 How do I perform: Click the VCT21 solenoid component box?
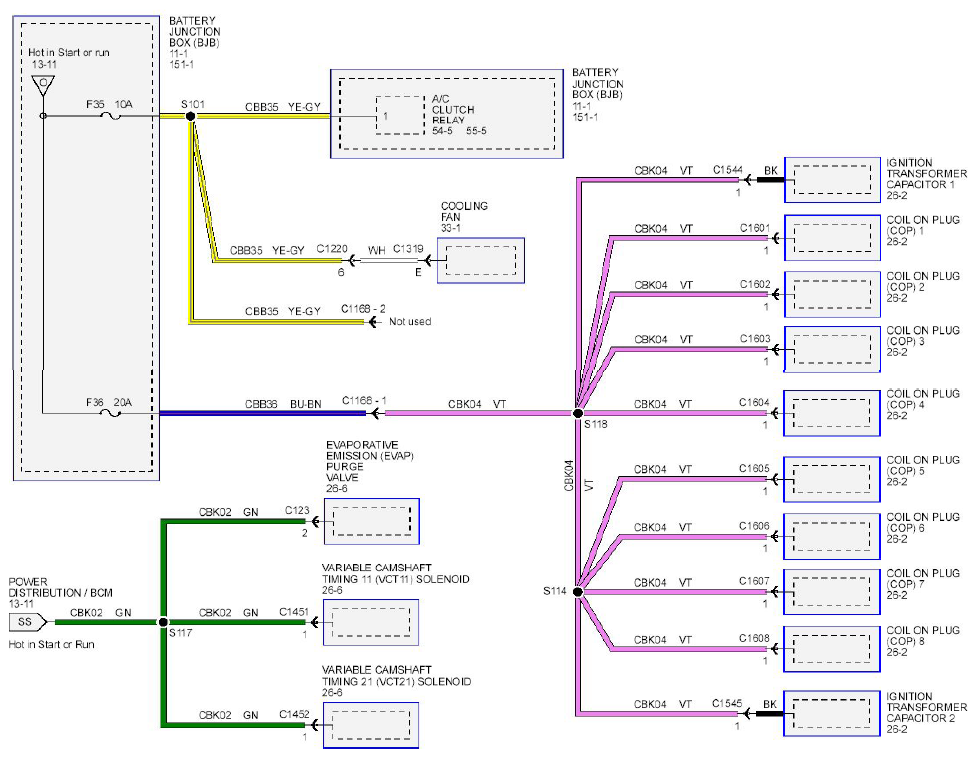point(371,726)
